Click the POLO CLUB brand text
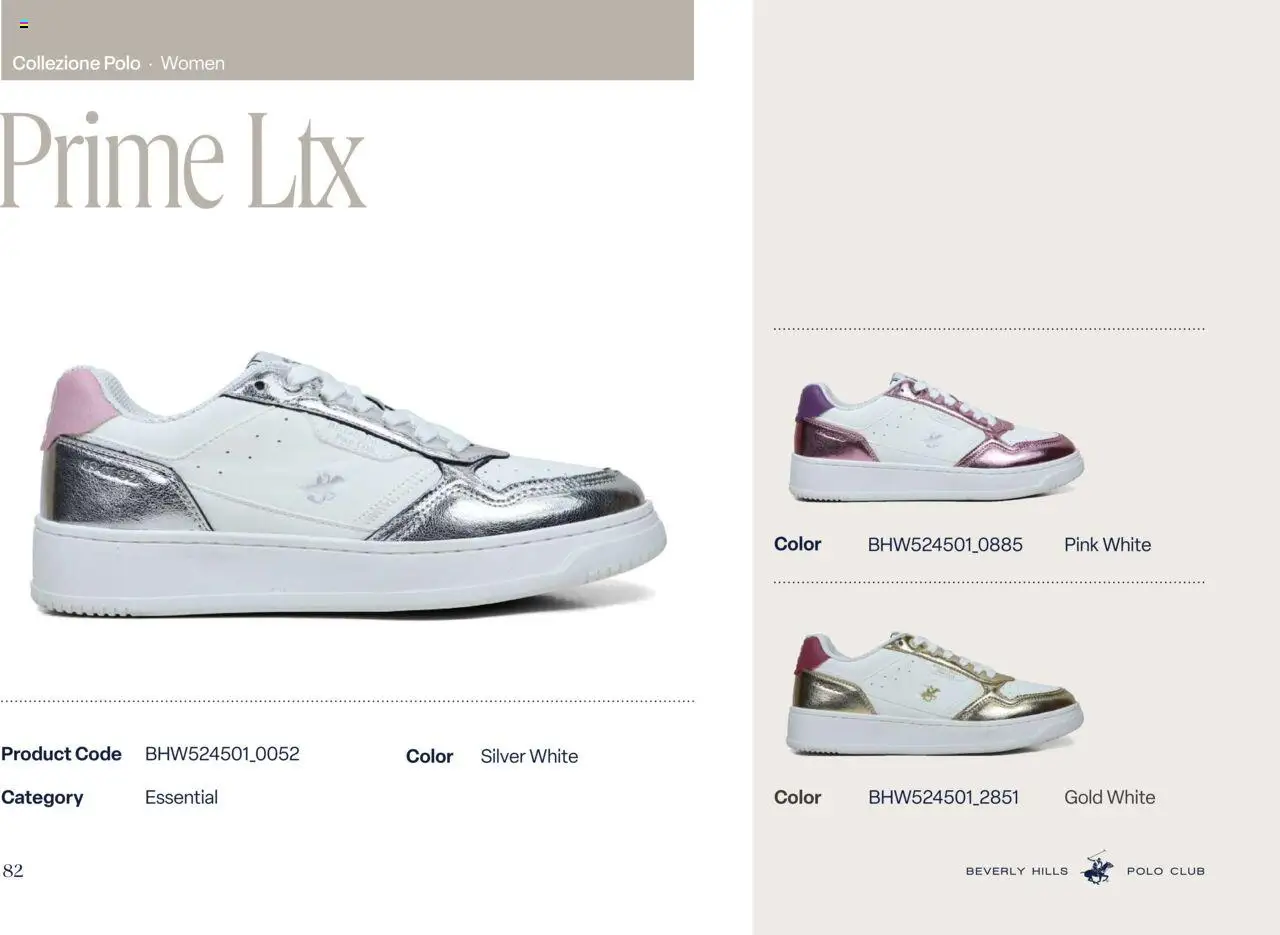The image size is (1280, 935). pos(1165,871)
